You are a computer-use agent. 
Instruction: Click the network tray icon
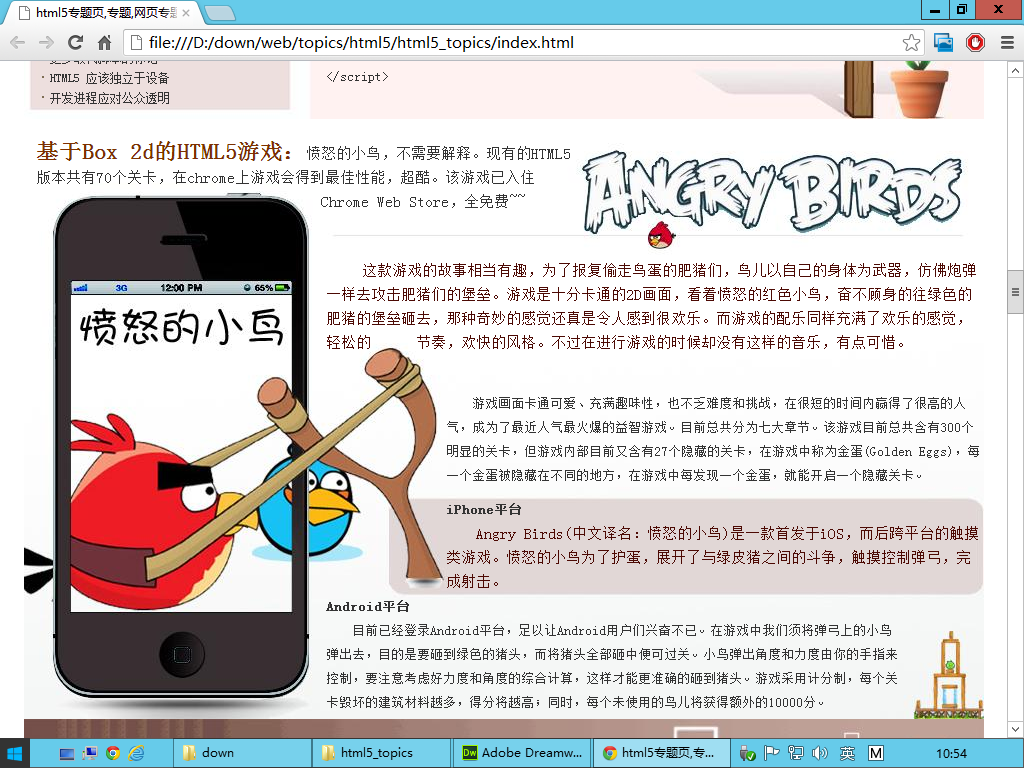795,754
